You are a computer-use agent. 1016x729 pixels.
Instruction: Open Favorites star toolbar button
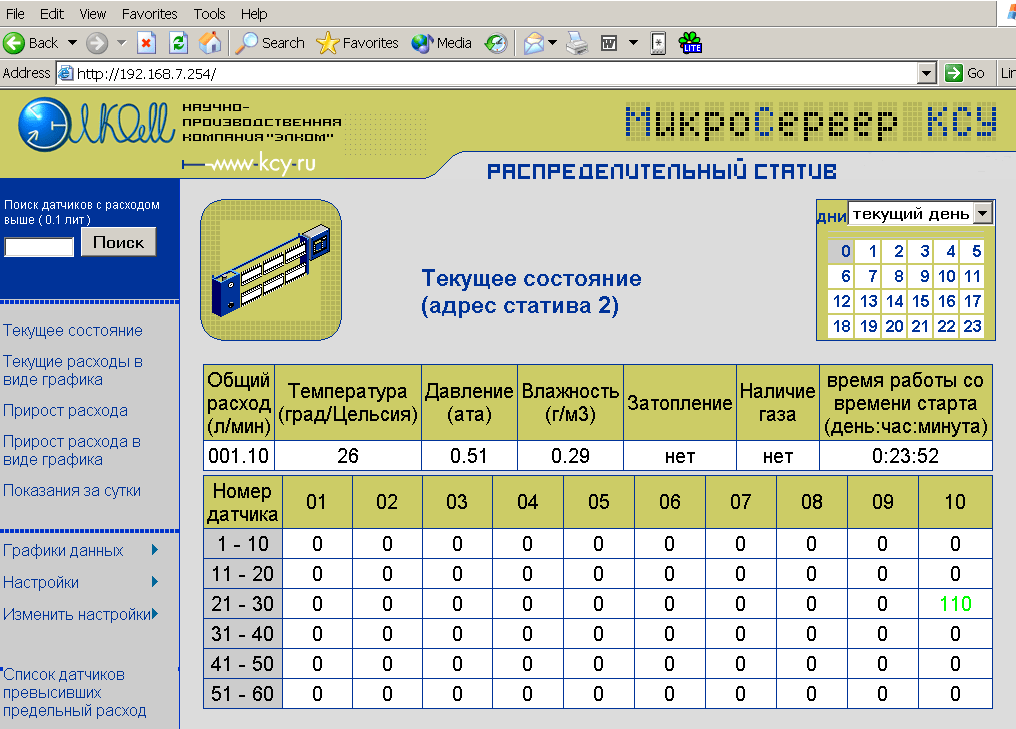(357, 43)
